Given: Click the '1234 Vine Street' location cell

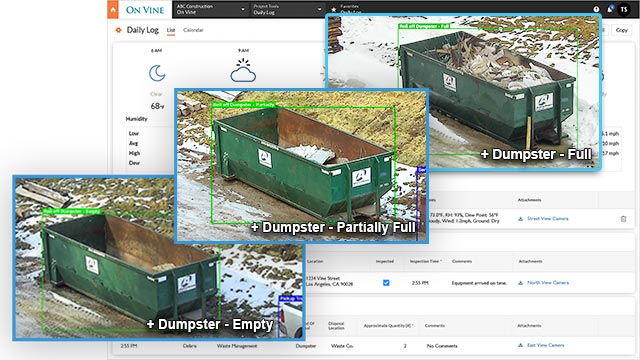Looking at the screenshot, I should (x=329, y=281).
